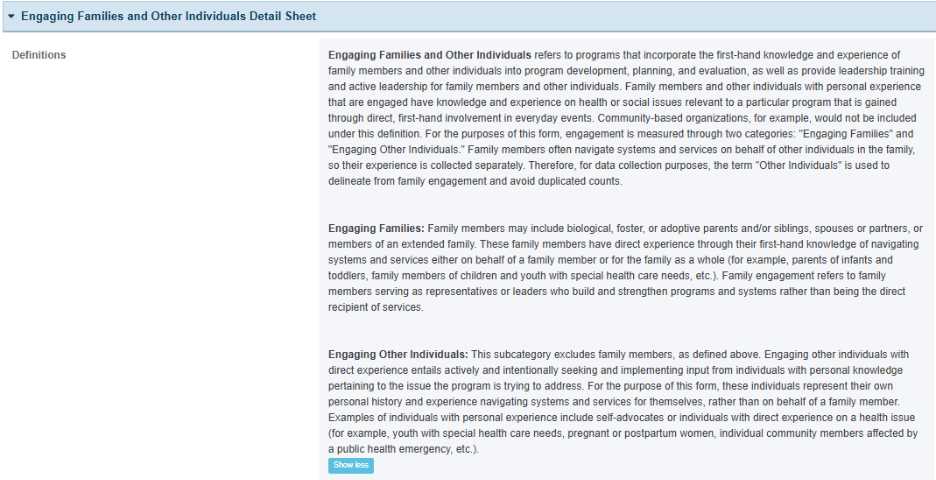The height and width of the screenshot is (480, 936).
Task: Click the text recipient of services
Action: 375,307
